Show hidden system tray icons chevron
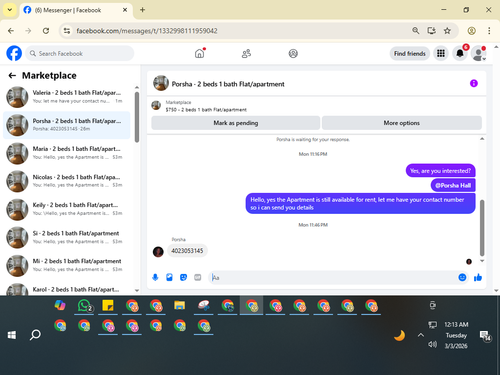Image resolution: width=500 pixels, height=375 pixels. tap(421, 335)
